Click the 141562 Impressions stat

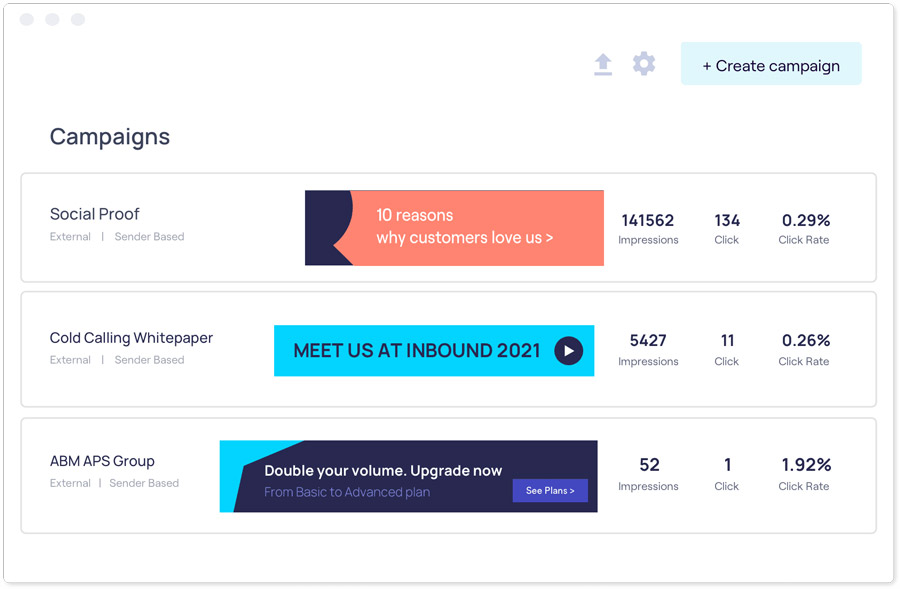pyautogui.click(x=648, y=229)
